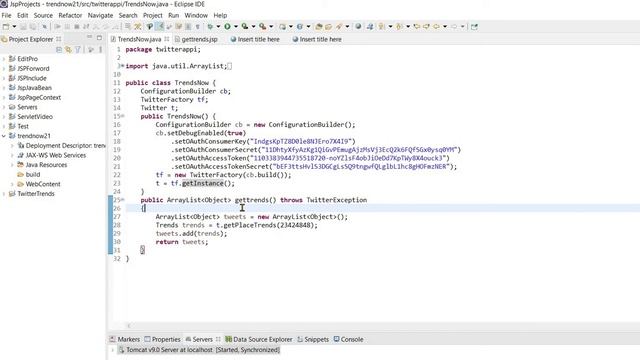Open the second 'Insert title here' browser tab
This screenshot has width=640, height=360.
pos(317,39)
